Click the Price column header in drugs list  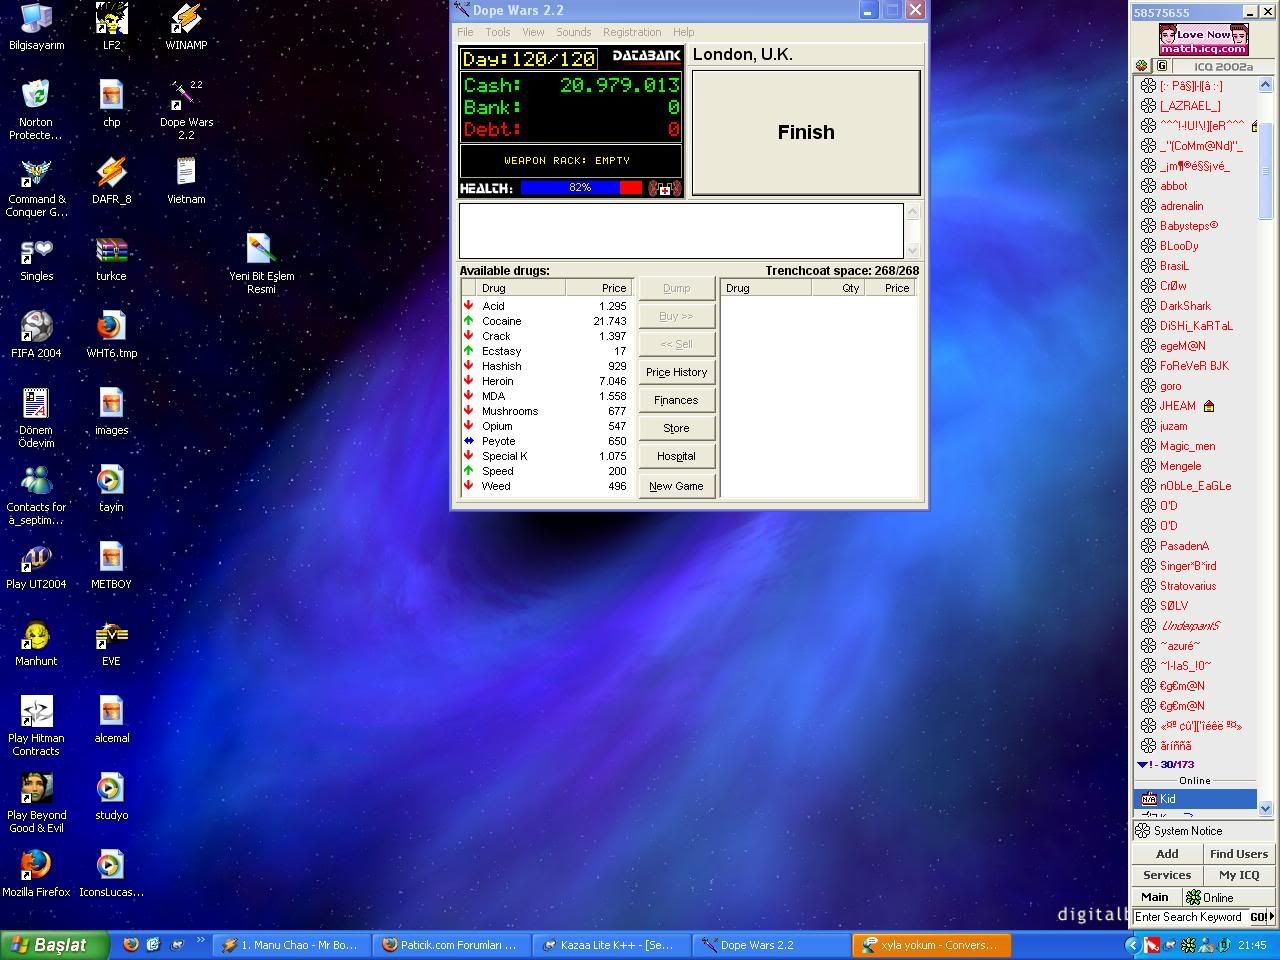pos(613,288)
